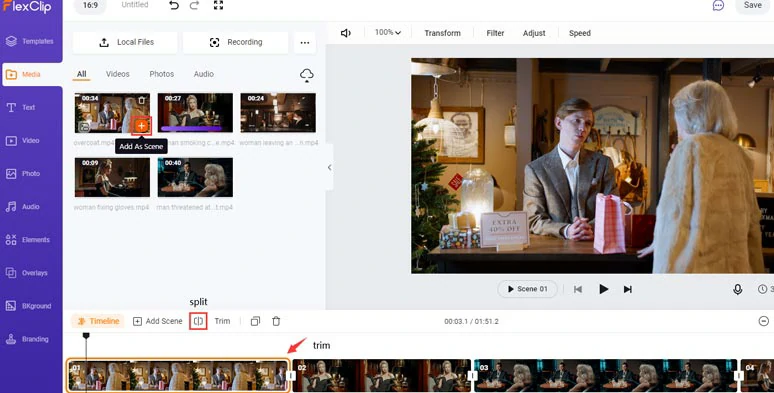Upload from Local Files

pyautogui.click(x=125, y=42)
